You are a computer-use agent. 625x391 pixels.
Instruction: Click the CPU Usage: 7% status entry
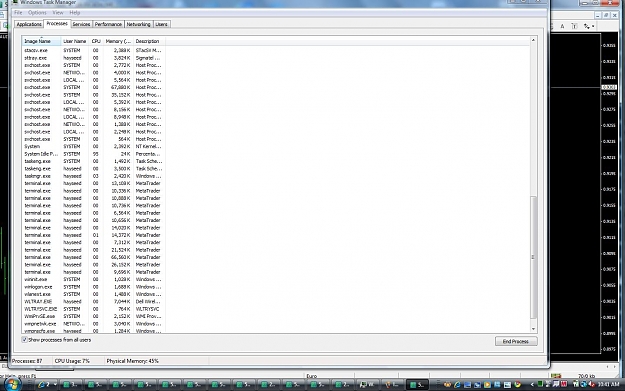pos(72,361)
